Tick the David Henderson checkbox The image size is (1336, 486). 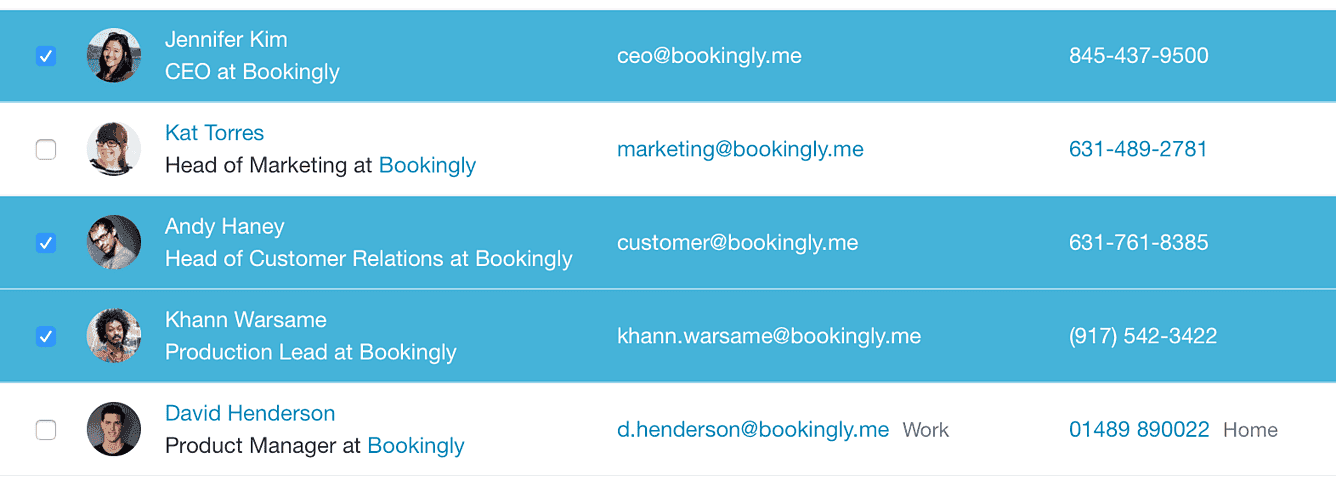45,430
